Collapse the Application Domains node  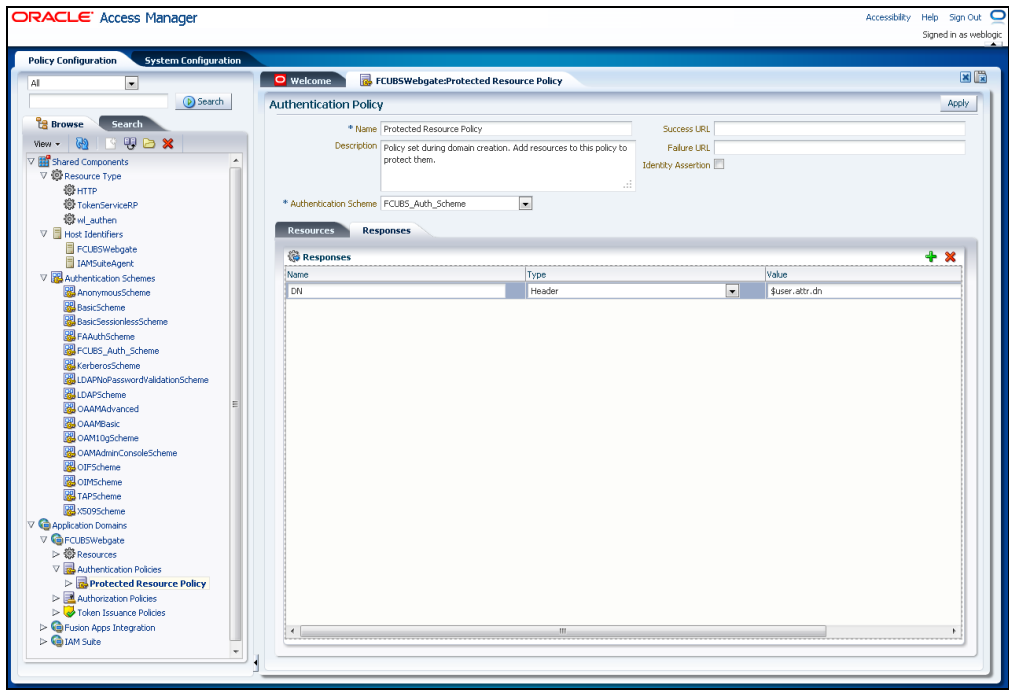pyautogui.click(x=31, y=525)
